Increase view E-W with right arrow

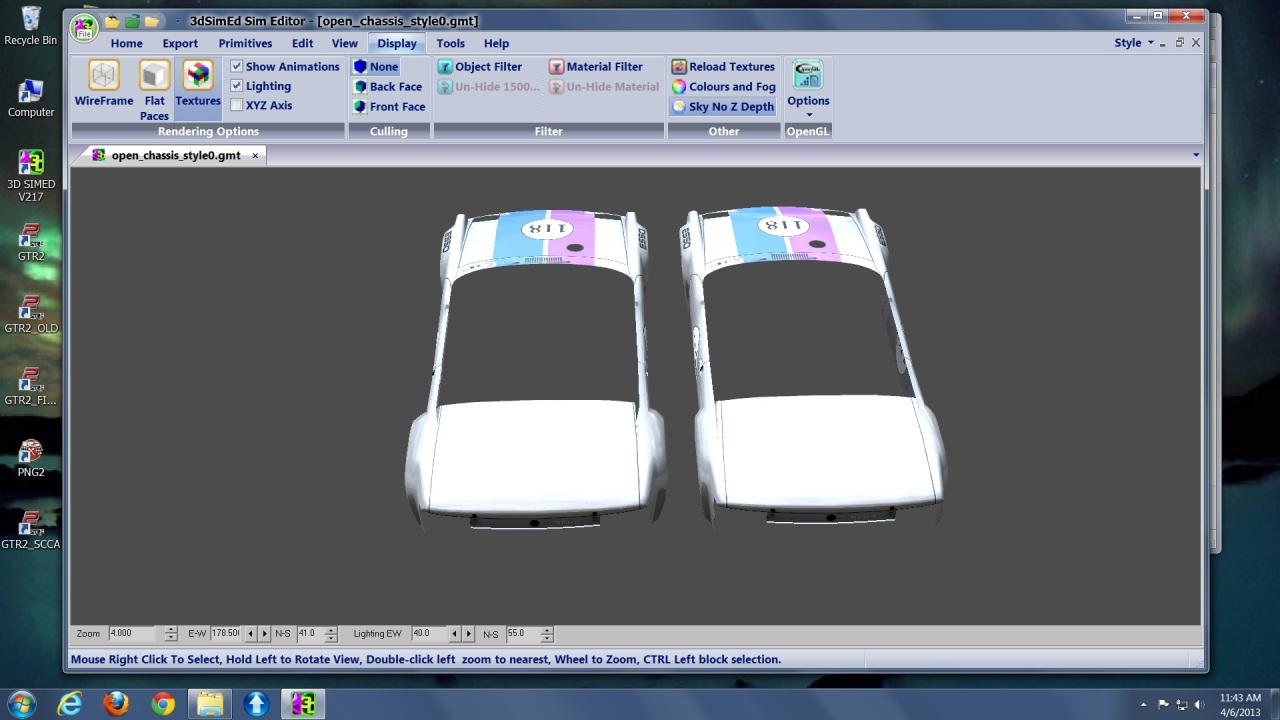(x=264, y=634)
